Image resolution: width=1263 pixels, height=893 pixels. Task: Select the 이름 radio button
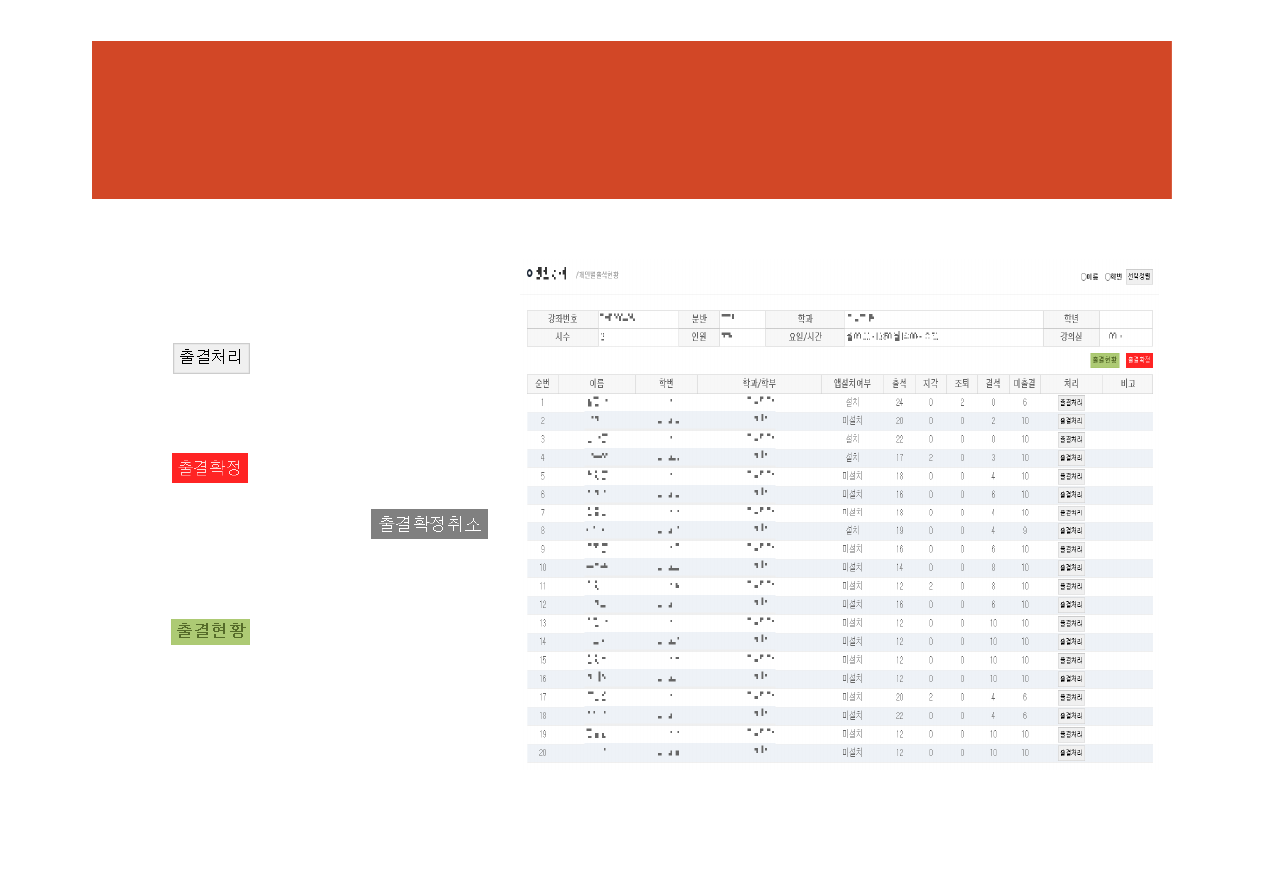coord(1083,277)
